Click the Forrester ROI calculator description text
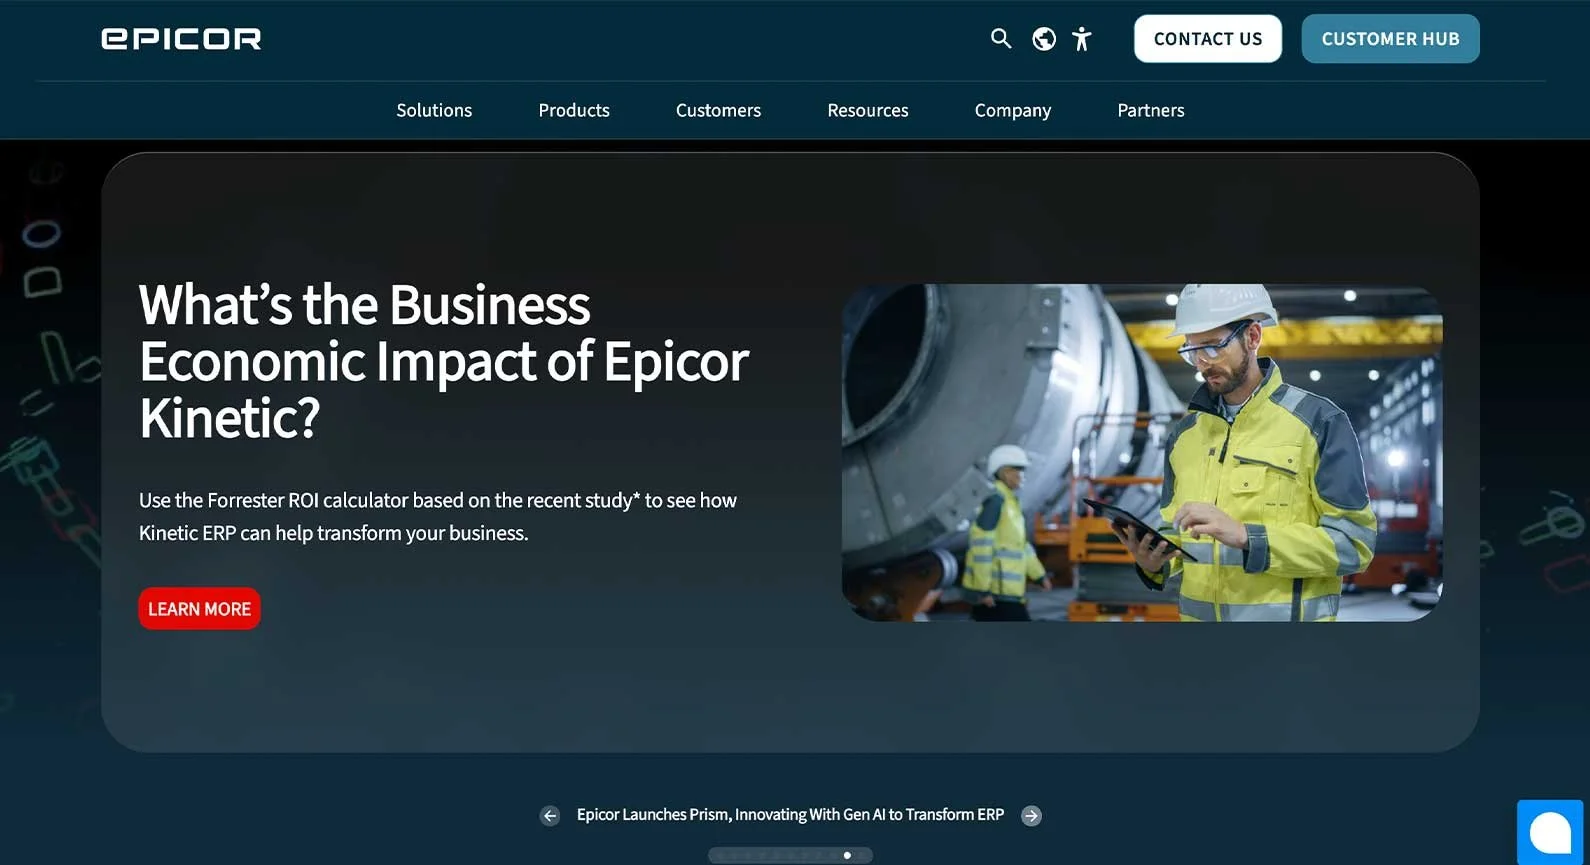Screen dimensions: 1590x865 [438, 516]
